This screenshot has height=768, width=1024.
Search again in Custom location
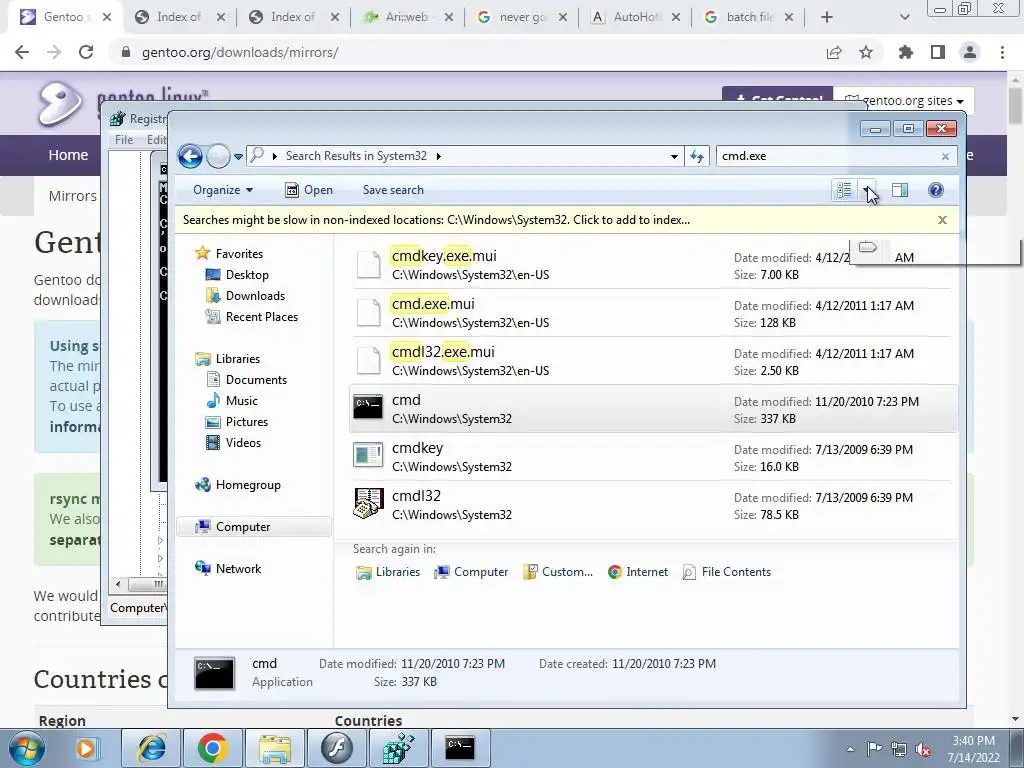click(x=558, y=572)
